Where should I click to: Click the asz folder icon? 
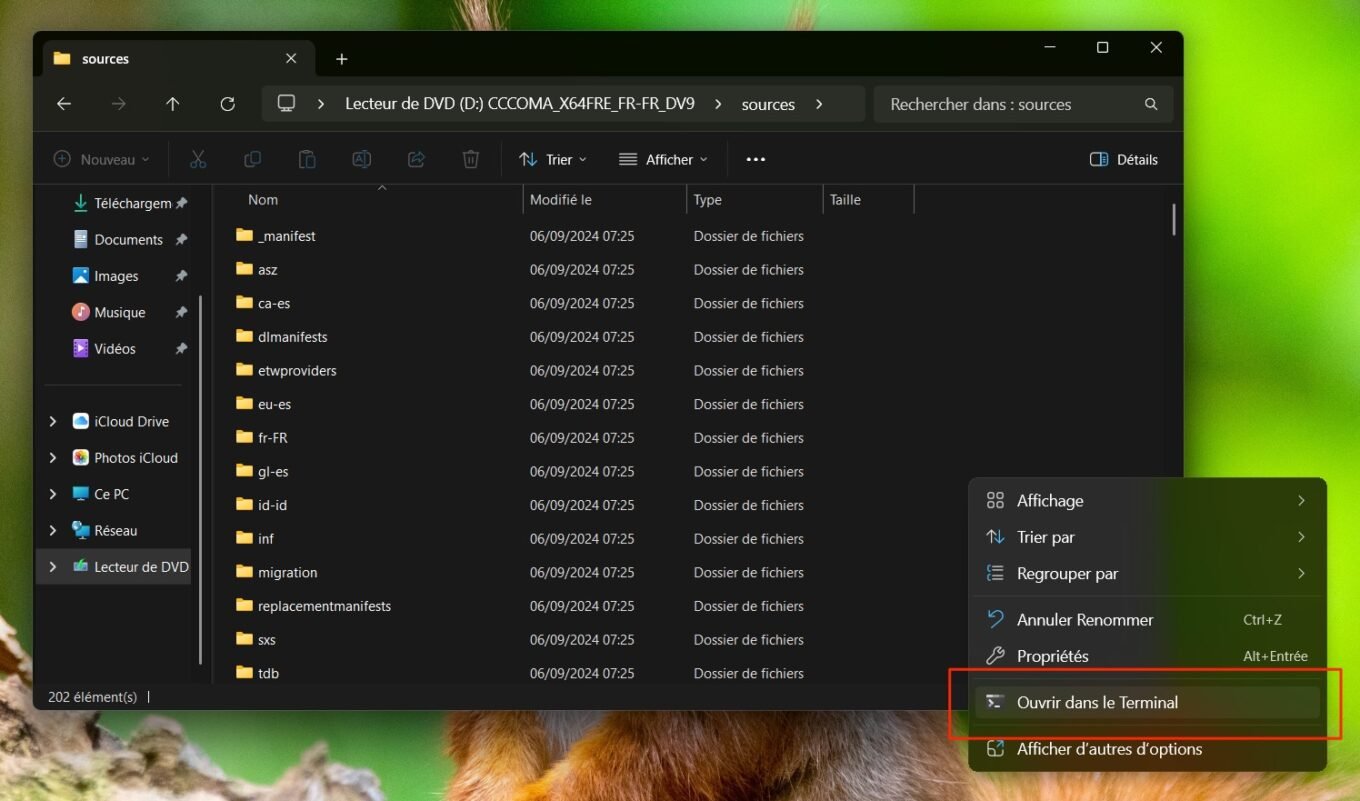pyautogui.click(x=244, y=269)
